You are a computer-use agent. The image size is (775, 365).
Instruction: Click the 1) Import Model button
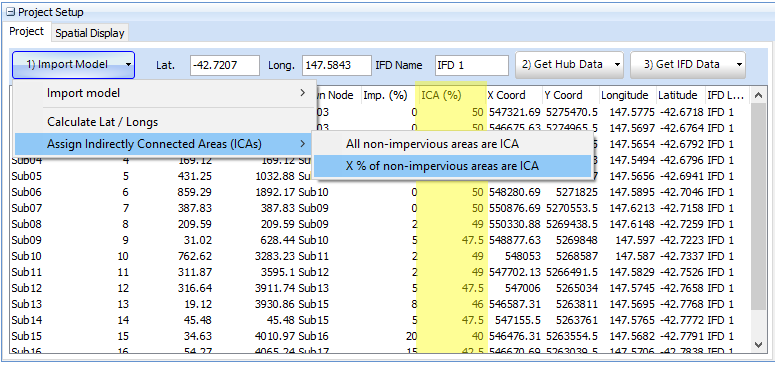(74, 65)
